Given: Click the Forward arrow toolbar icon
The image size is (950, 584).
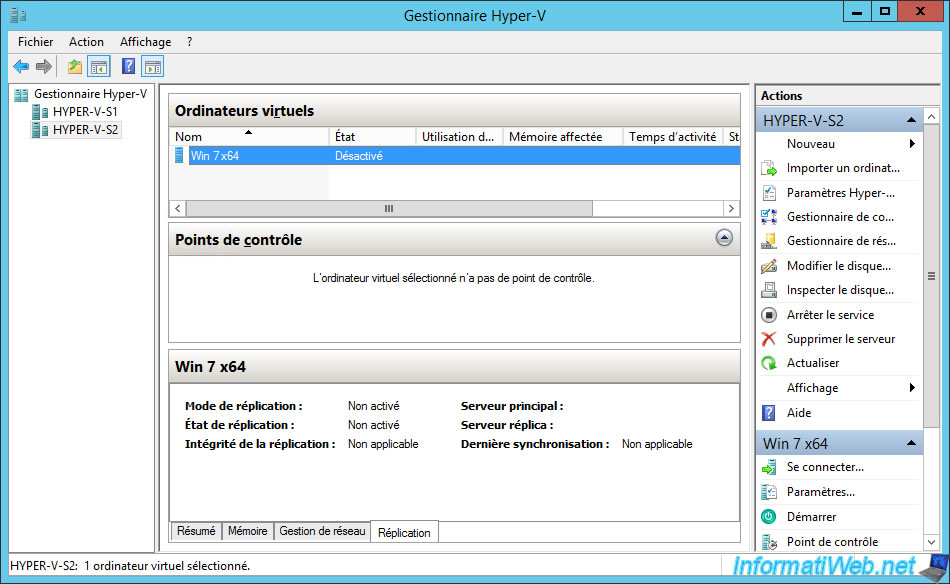Looking at the screenshot, I should tap(44, 67).
